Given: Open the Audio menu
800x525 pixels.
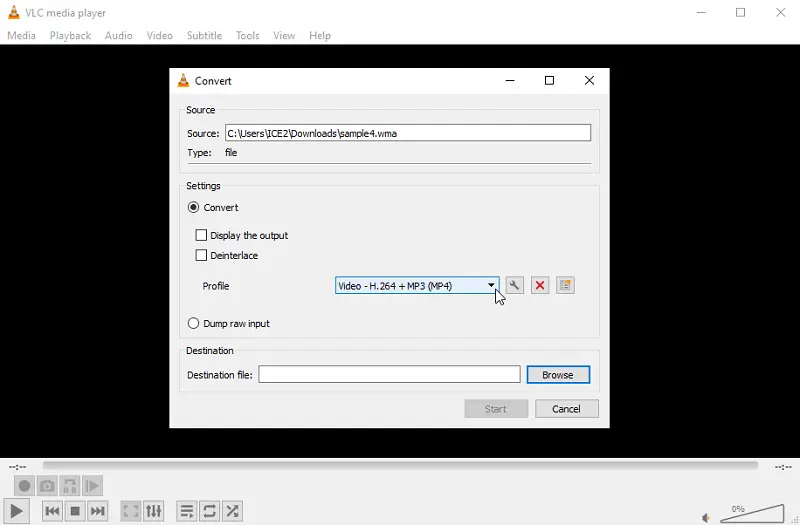Looking at the screenshot, I should pyautogui.click(x=119, y=36).
